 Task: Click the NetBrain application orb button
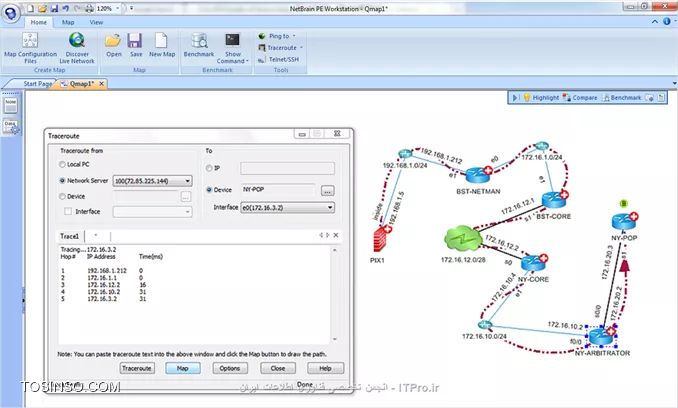click(x=11, y=13)
